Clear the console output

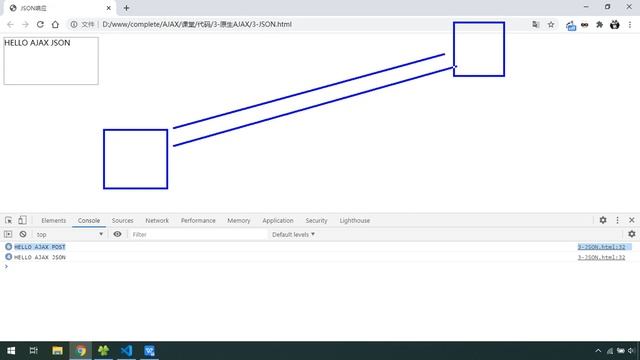(23, 234)
